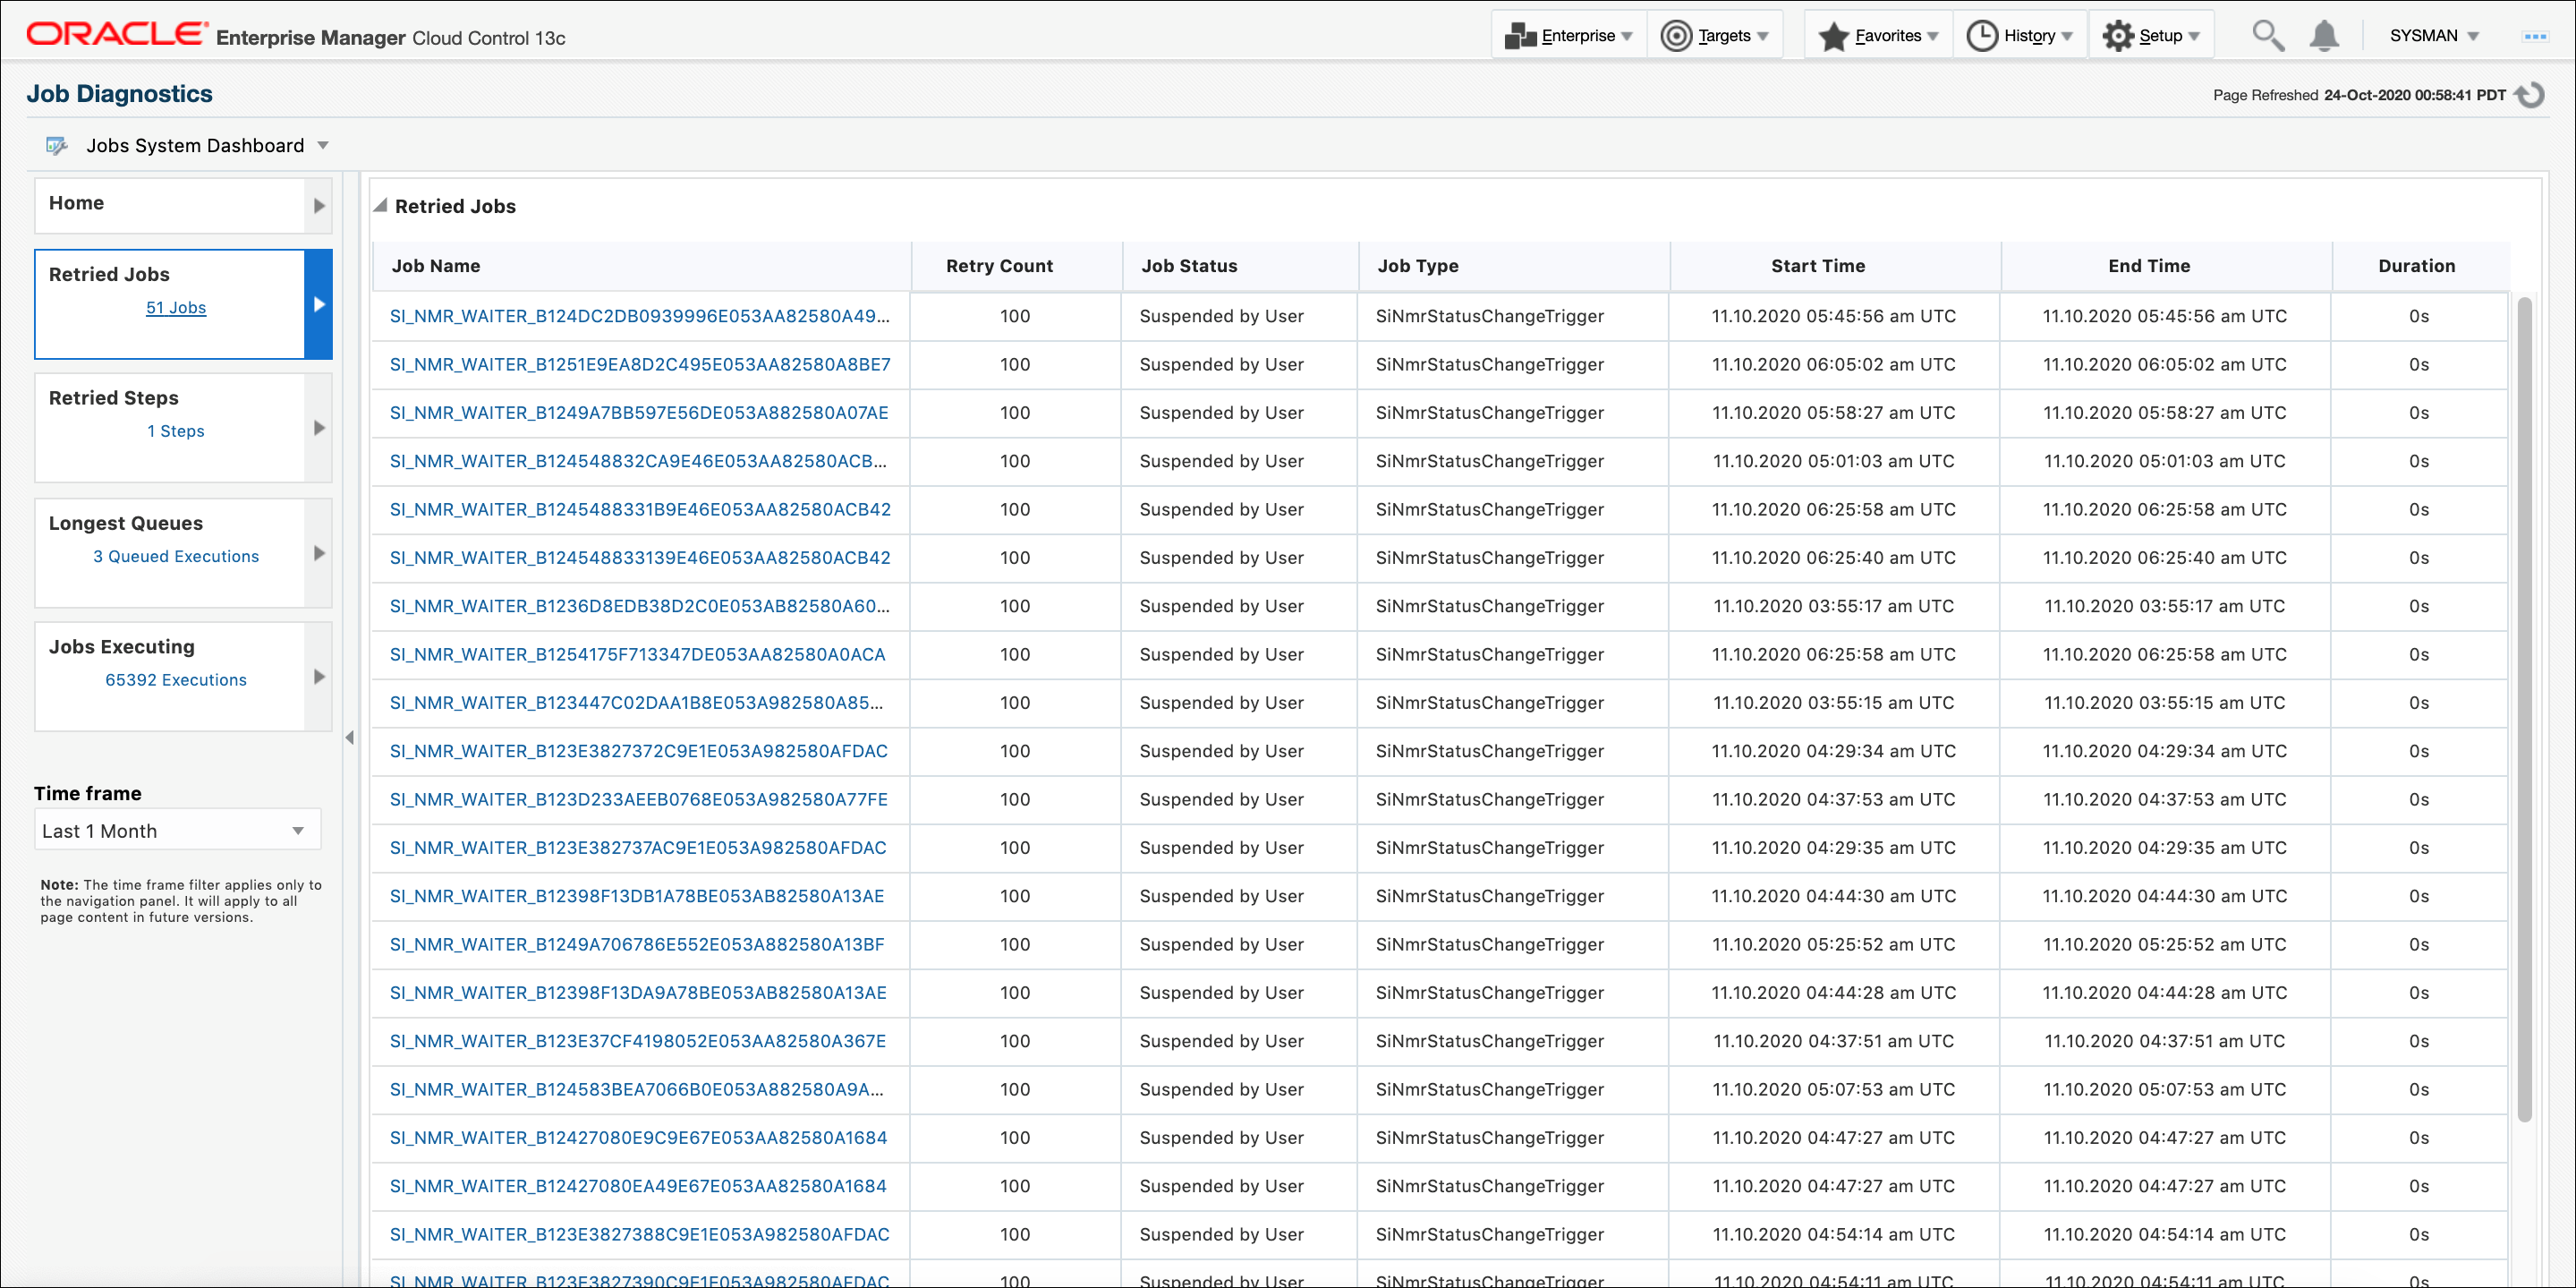Click the Jobs System Dashboard icon
Viewport: 2576px width, 1288px height.
(x=57, y=146)
